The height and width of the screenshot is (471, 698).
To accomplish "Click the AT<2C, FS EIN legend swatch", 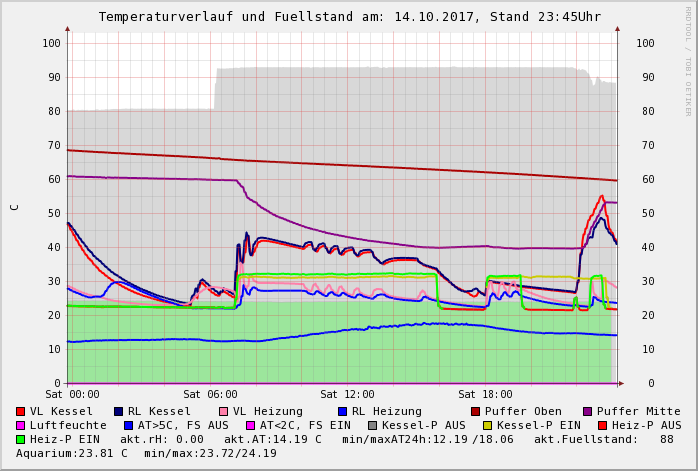I will (250, 425).
